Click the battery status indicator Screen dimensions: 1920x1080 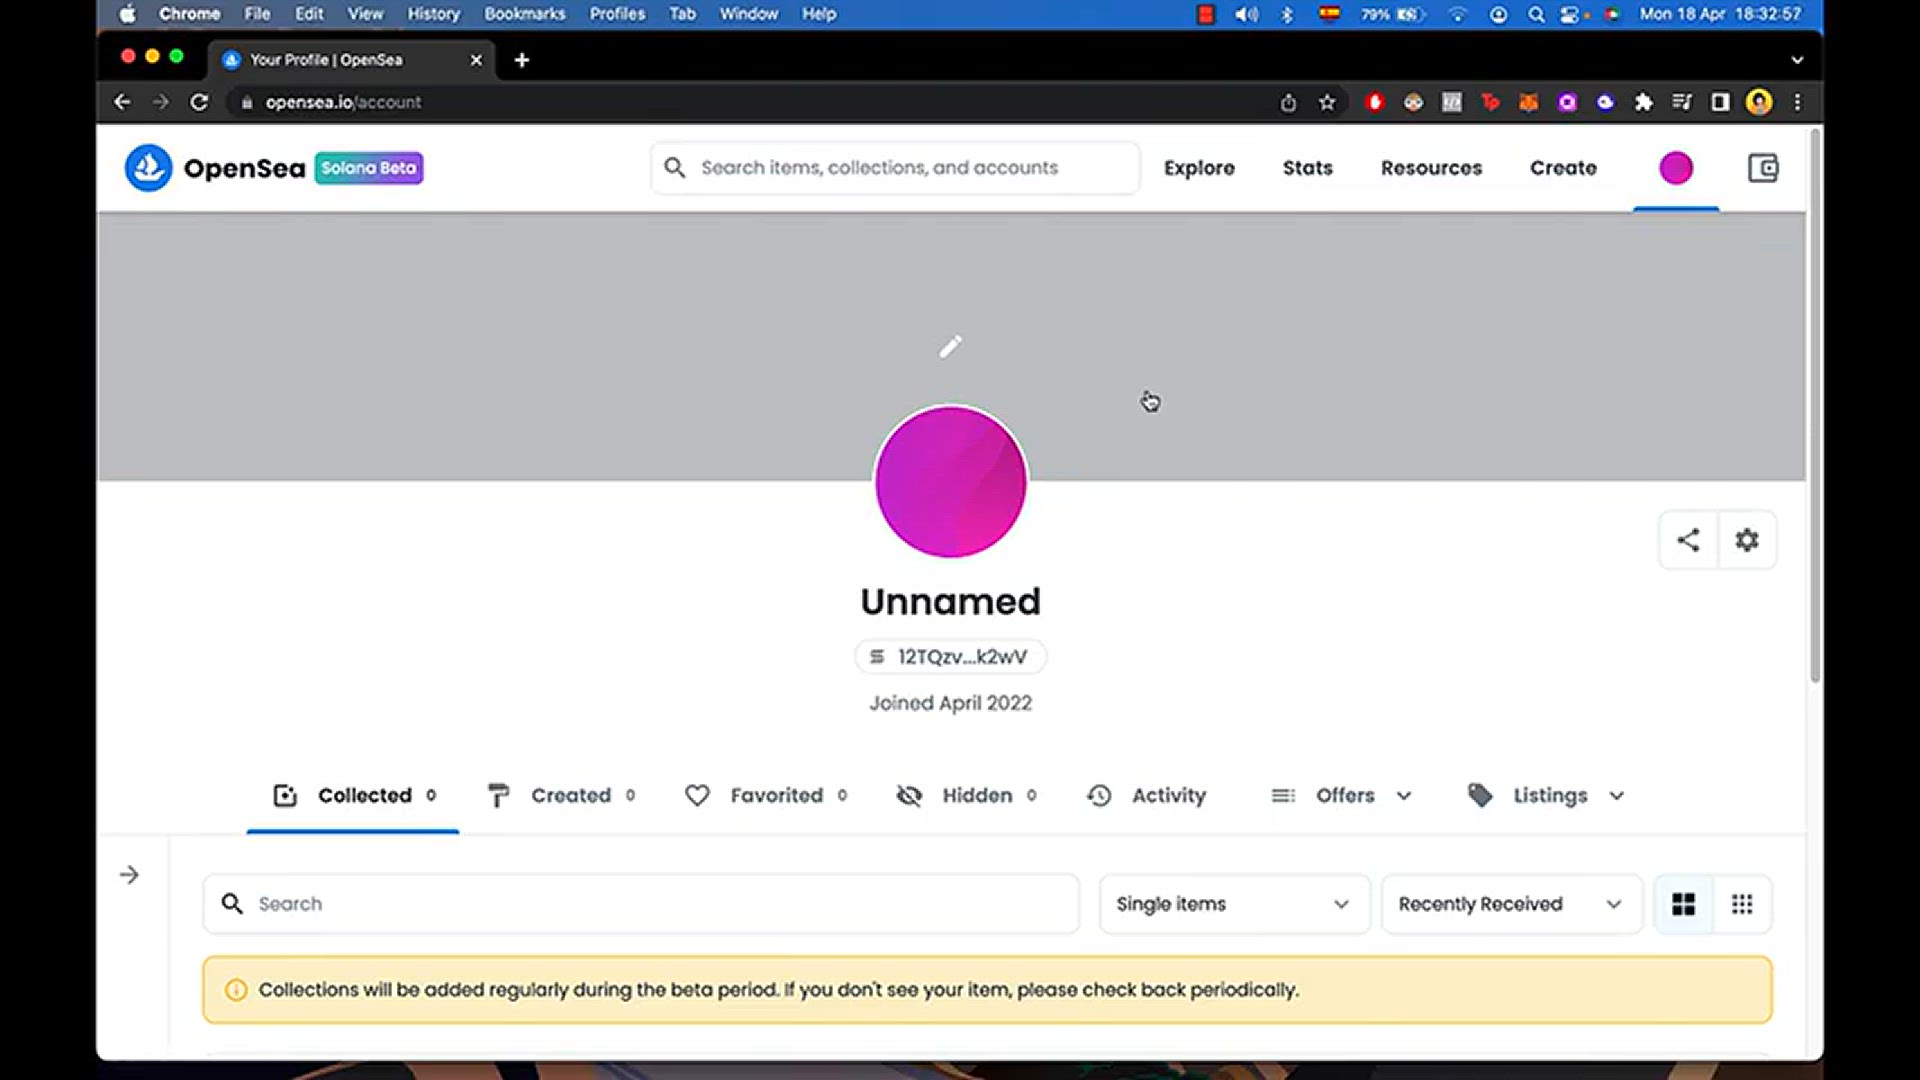coord(1392,14)
